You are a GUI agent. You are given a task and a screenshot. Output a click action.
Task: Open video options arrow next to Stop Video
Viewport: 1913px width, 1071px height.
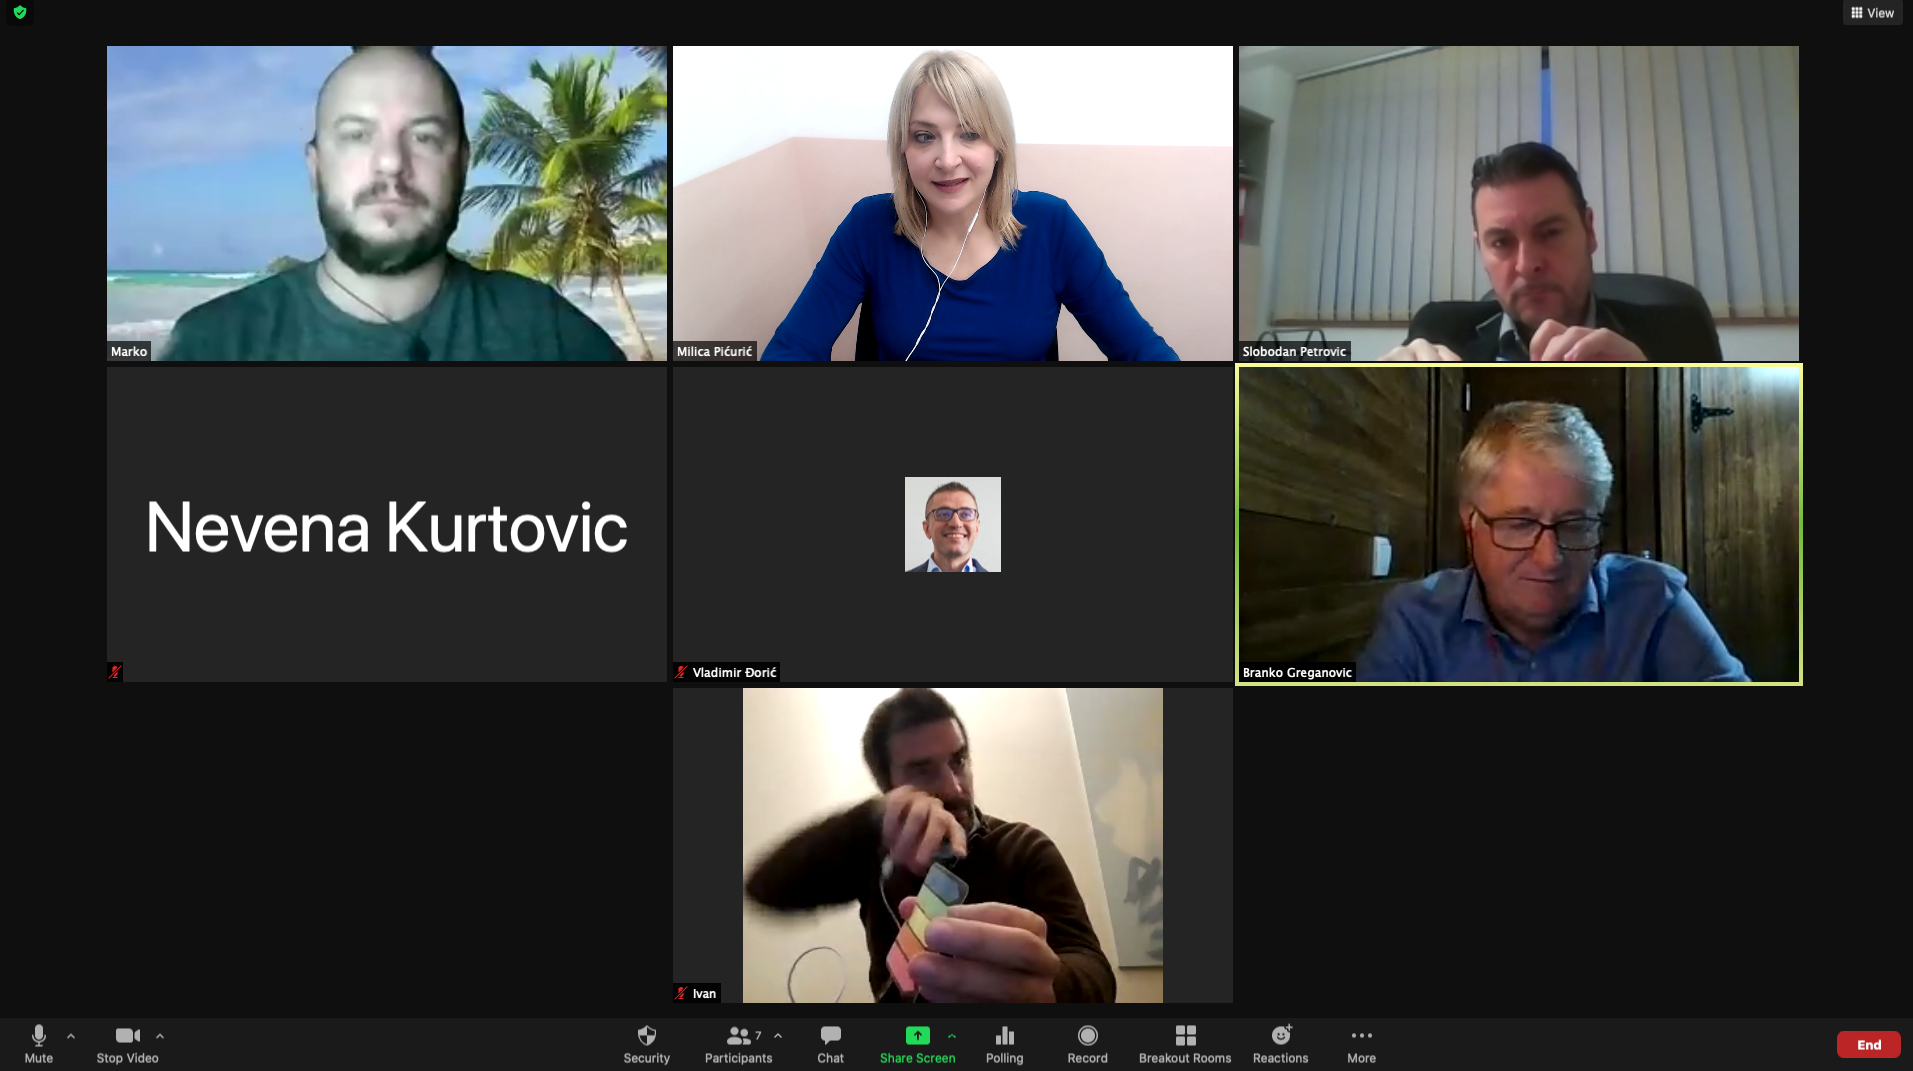[x=160, y=1036]
